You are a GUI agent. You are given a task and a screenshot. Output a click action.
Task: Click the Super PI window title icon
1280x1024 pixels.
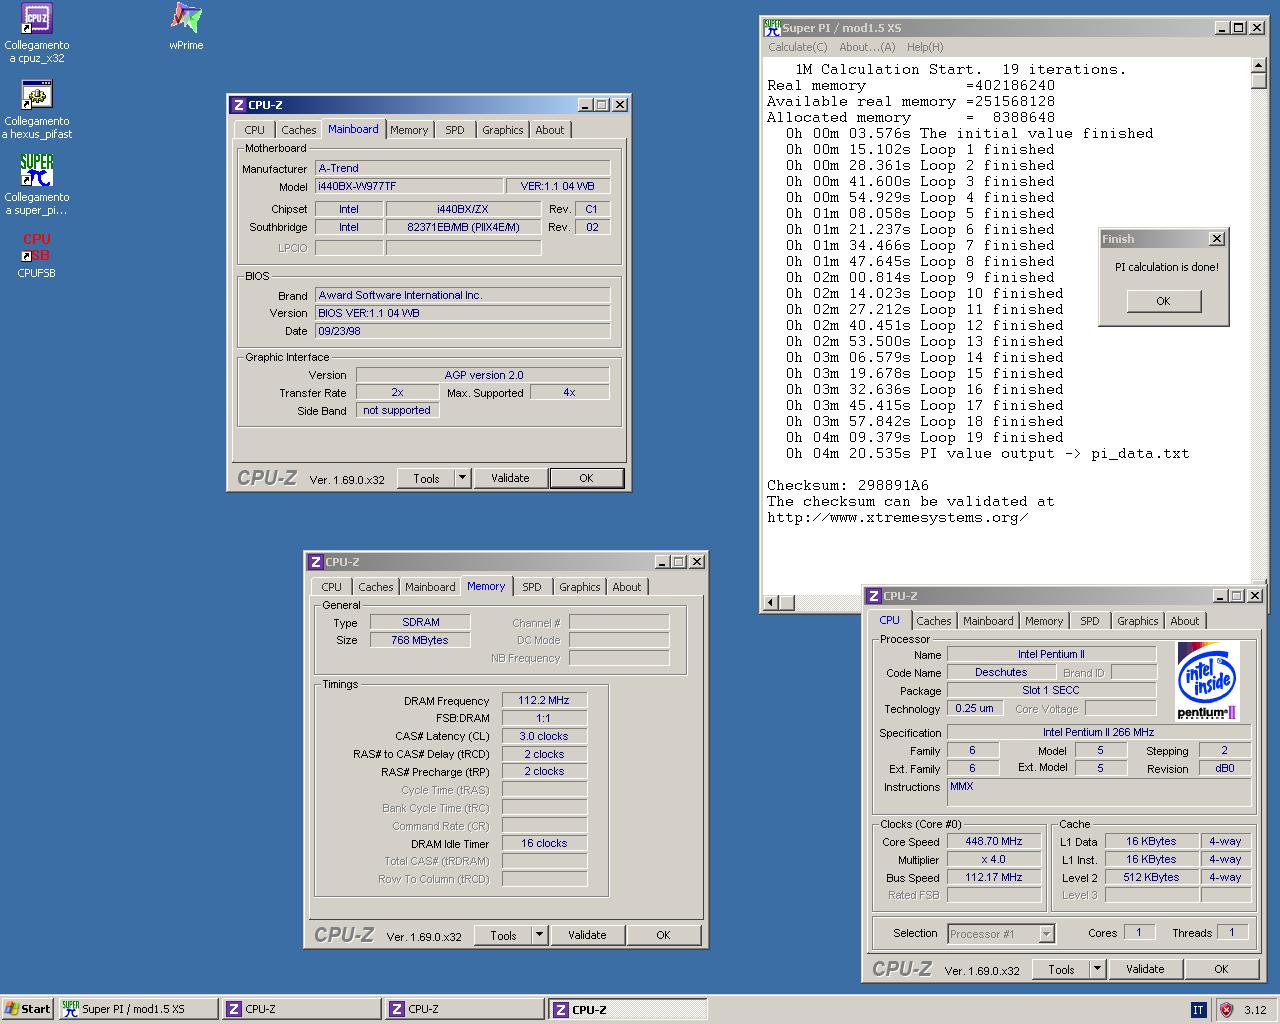coord(772,28)
